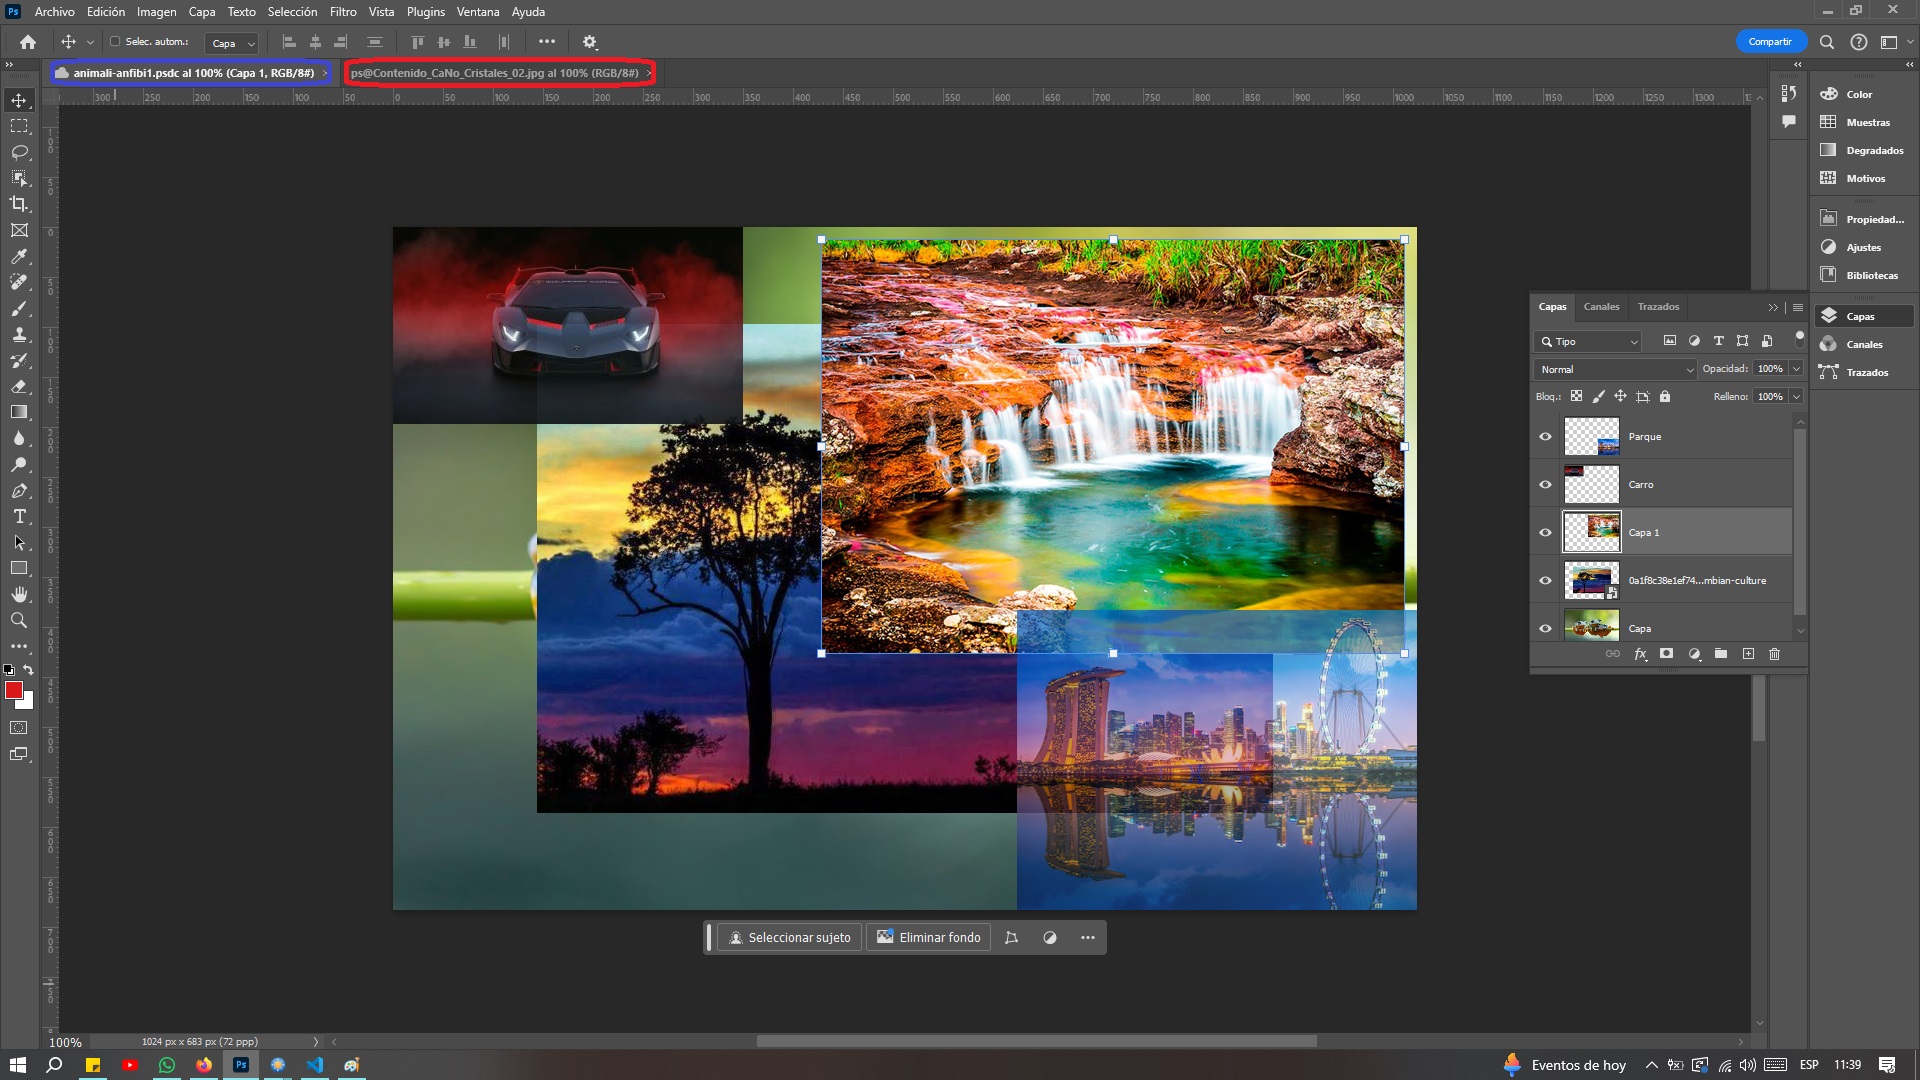Select the Gradient tool

pyautogui.click(x=19, y=412)
